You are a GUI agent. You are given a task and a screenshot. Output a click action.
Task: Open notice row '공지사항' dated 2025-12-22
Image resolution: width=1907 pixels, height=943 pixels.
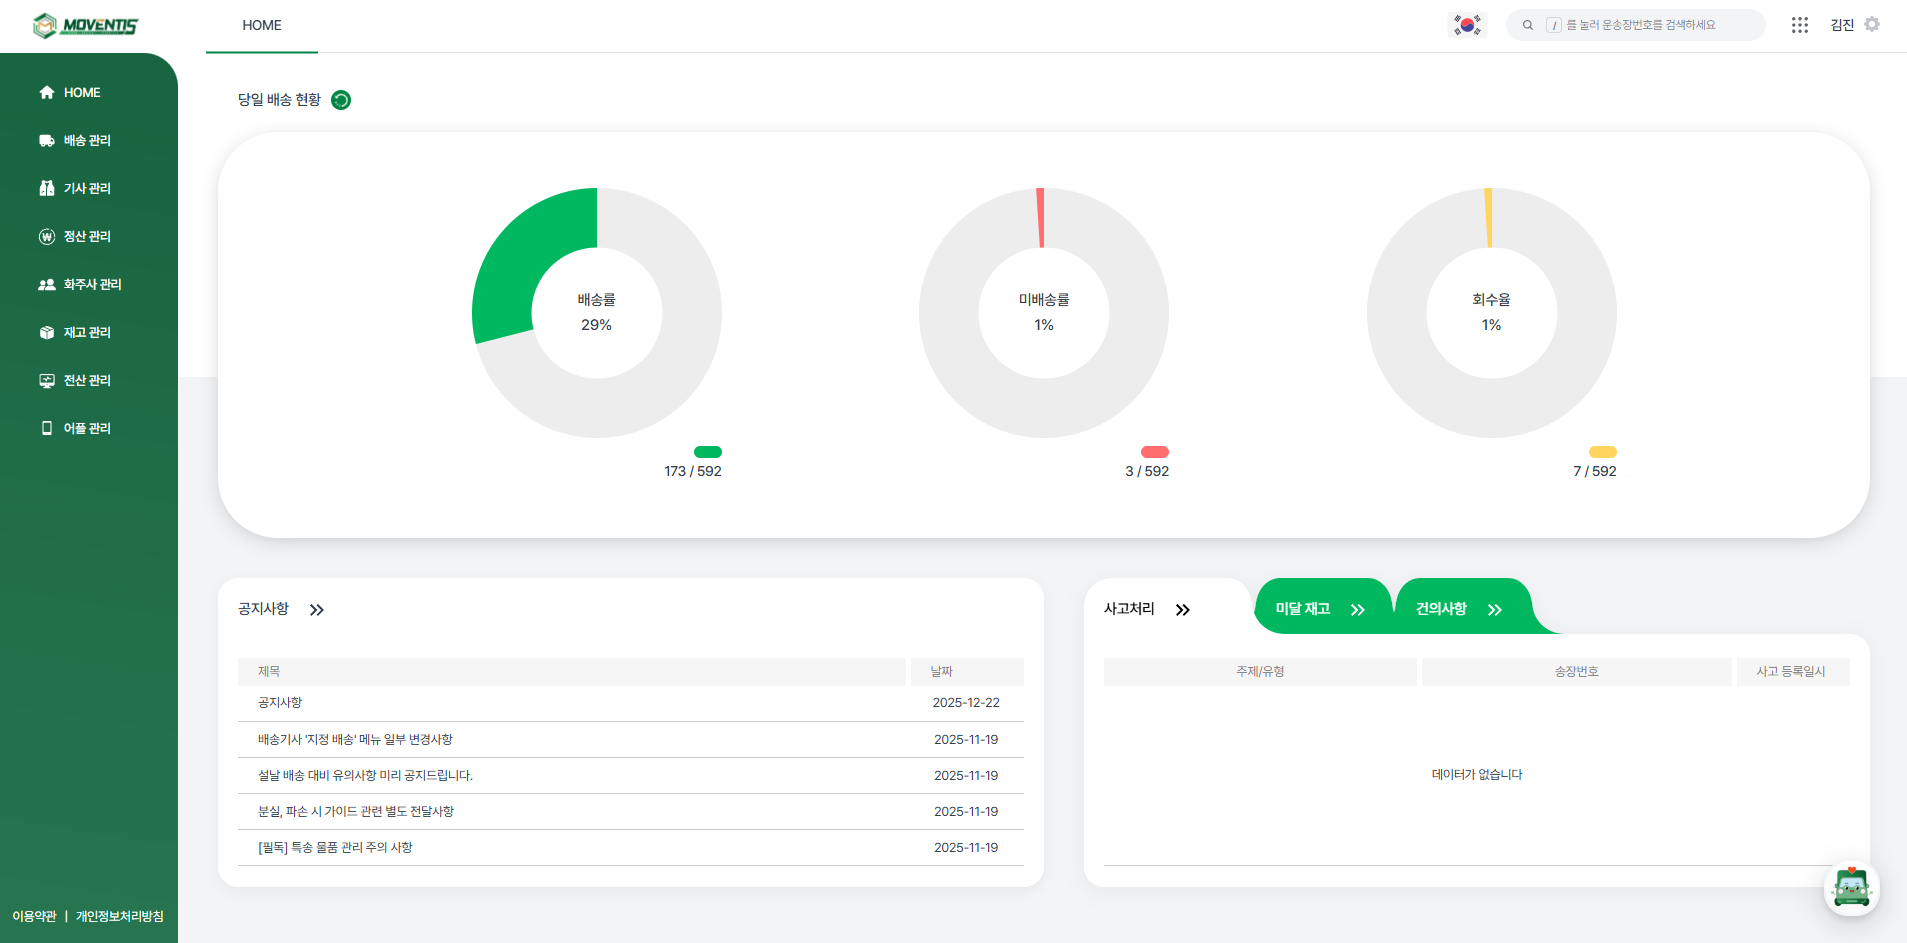(631, 703)
